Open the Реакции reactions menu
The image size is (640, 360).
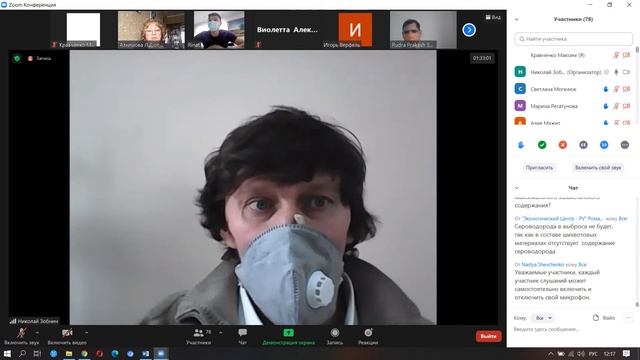pos(368,336)
